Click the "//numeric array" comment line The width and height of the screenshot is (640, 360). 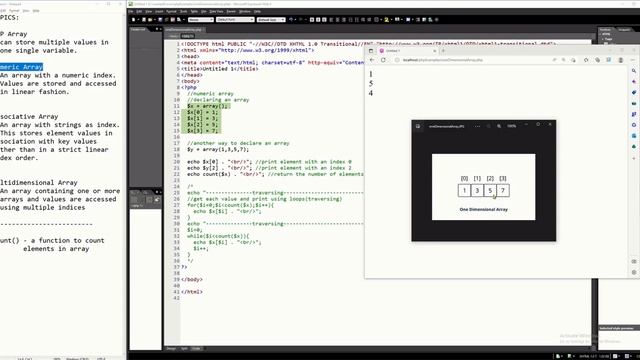click(x=210, y=93)
